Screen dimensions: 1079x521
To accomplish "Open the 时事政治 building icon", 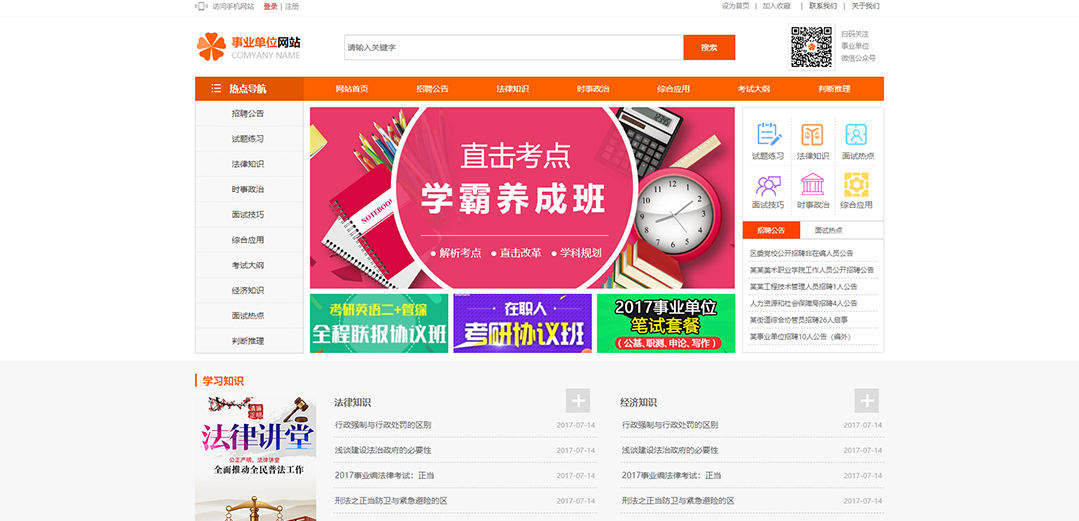I will coord(812,185).
